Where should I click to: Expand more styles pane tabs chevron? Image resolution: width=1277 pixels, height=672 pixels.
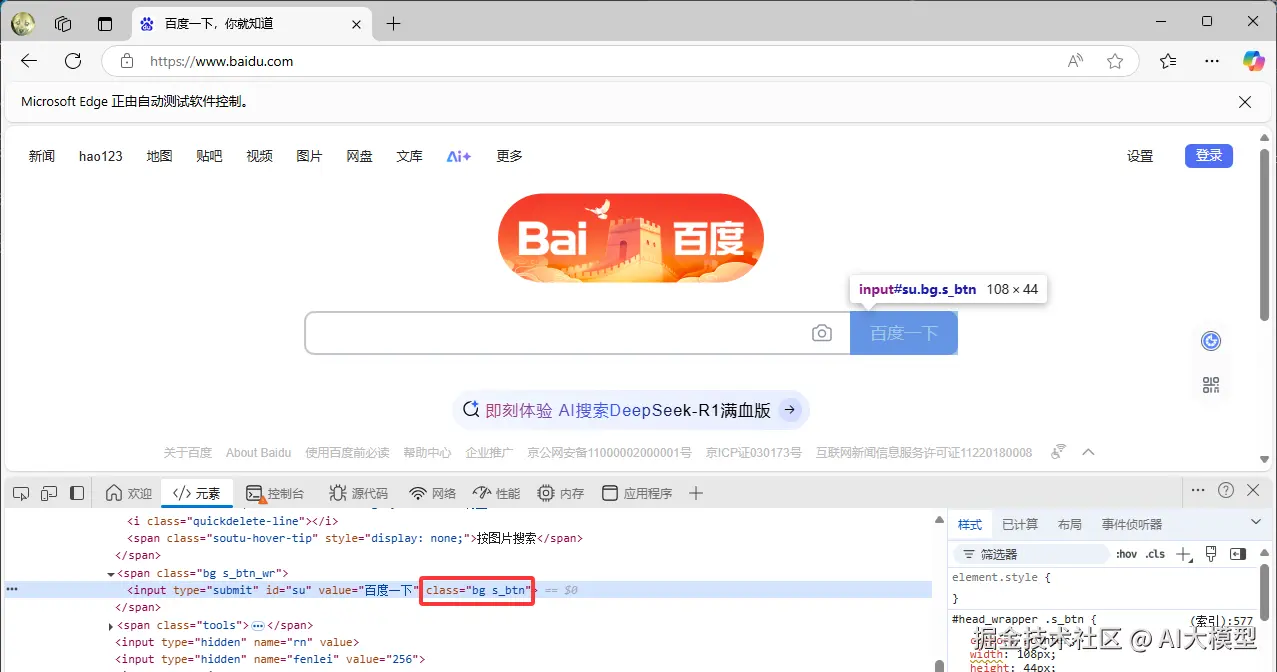point(1257,522)
